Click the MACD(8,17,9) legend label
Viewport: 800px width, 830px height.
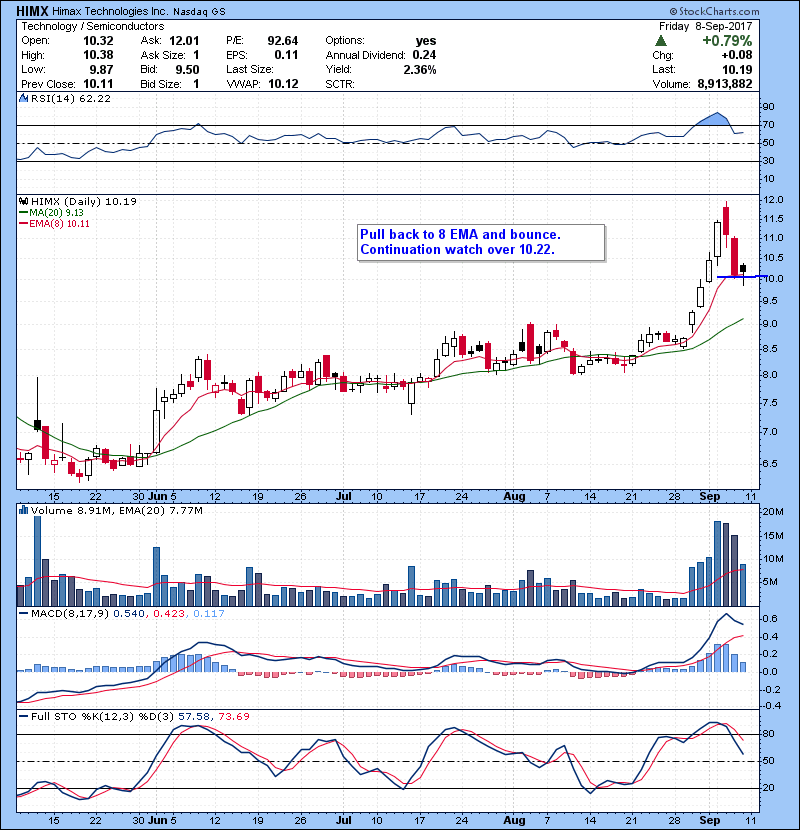pos(70,614)
